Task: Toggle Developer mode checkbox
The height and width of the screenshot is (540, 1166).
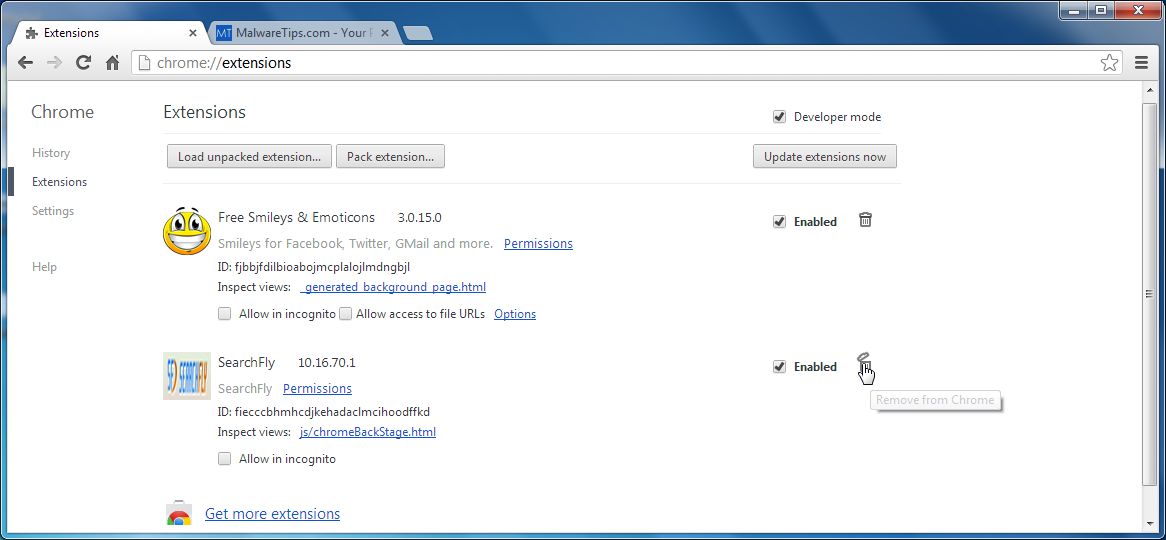Action: point(779,117)
